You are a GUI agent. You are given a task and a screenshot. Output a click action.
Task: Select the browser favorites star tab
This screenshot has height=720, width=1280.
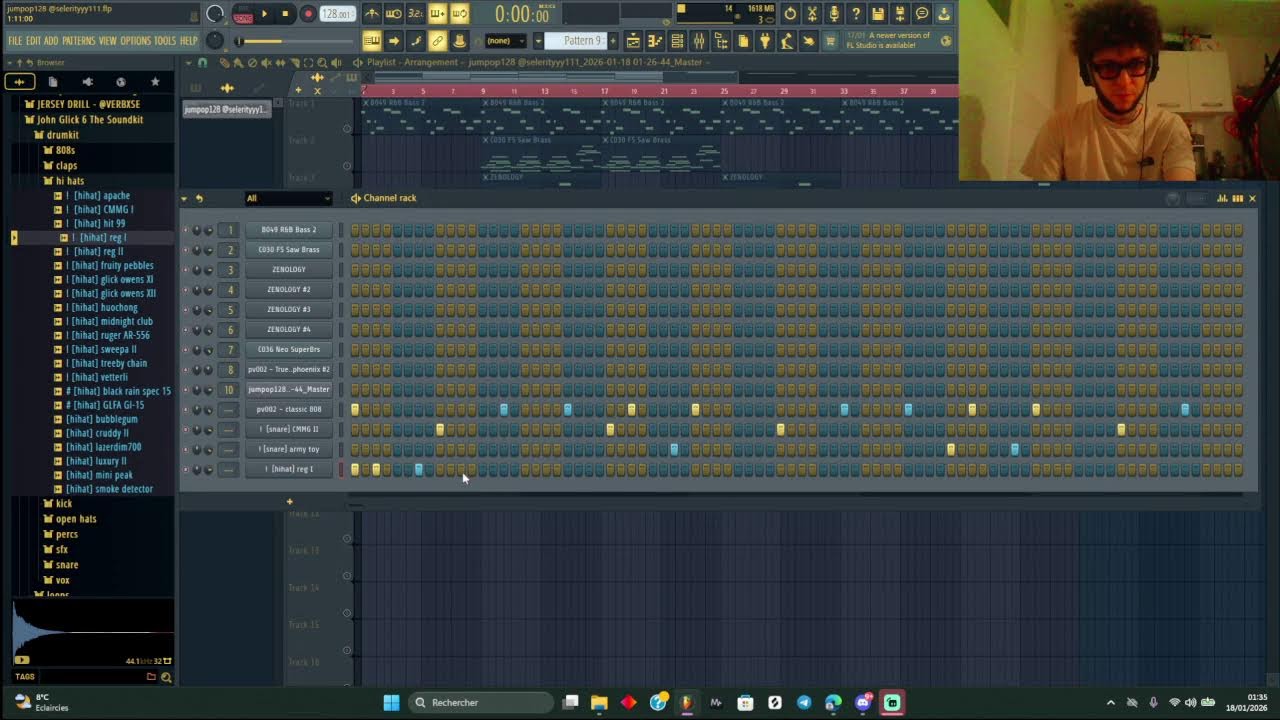click(x=155, y=82)
